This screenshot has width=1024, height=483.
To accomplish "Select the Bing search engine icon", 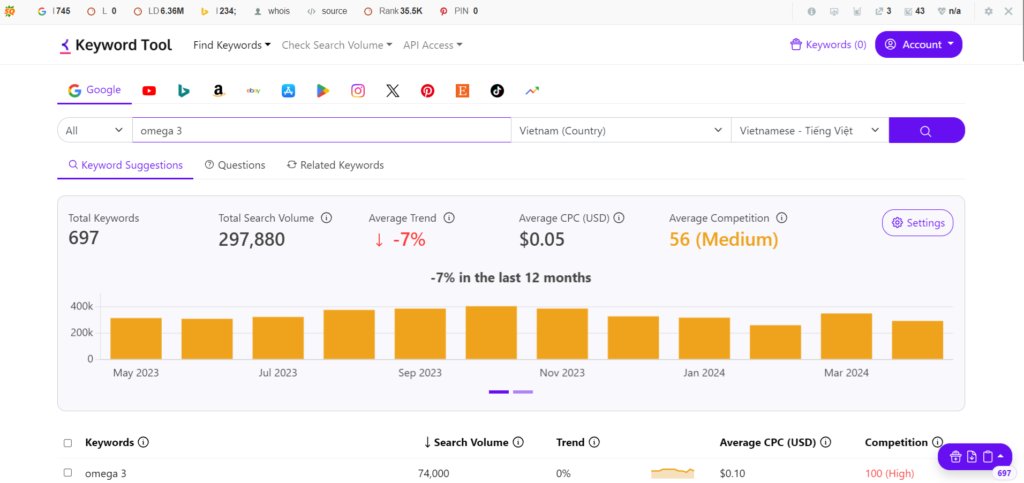I will tap(184, 91).
